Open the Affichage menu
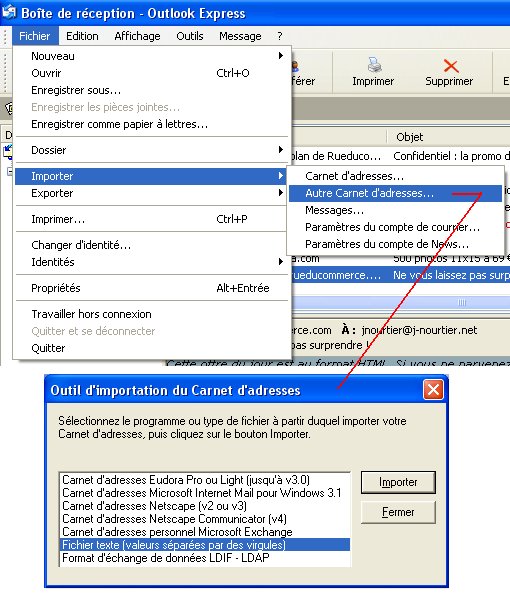This screenshot has width=510, height=595. tap(137, 36)
